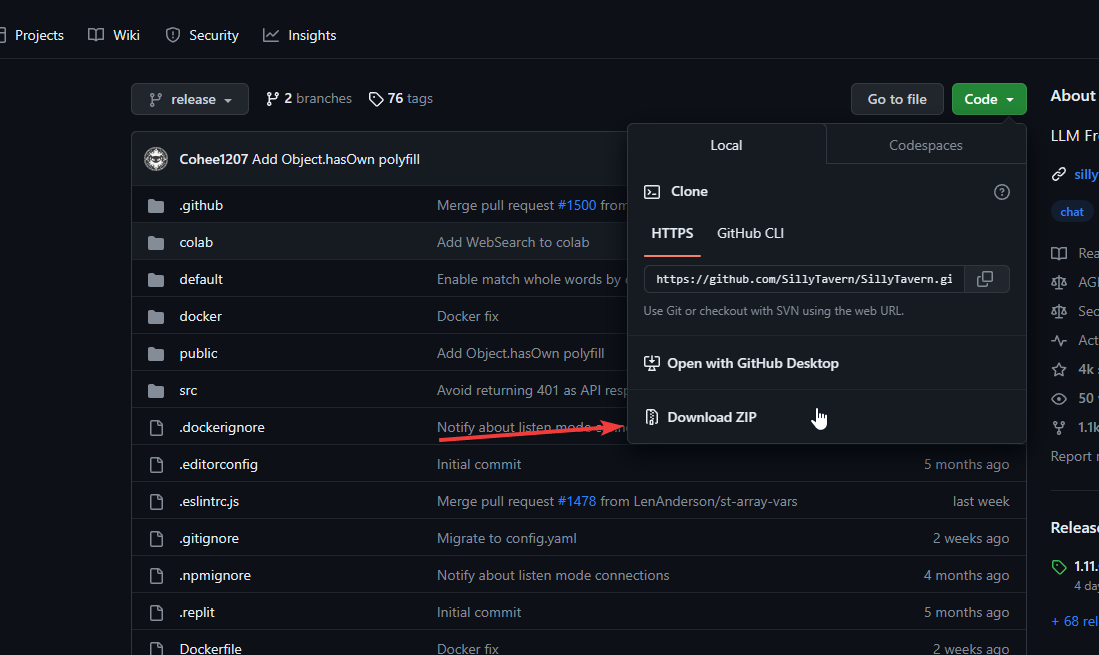This screenshot has height=655, width=1099.
Task: Copy the HTTPS clone URL to clipboard
Action: (985, 279)
